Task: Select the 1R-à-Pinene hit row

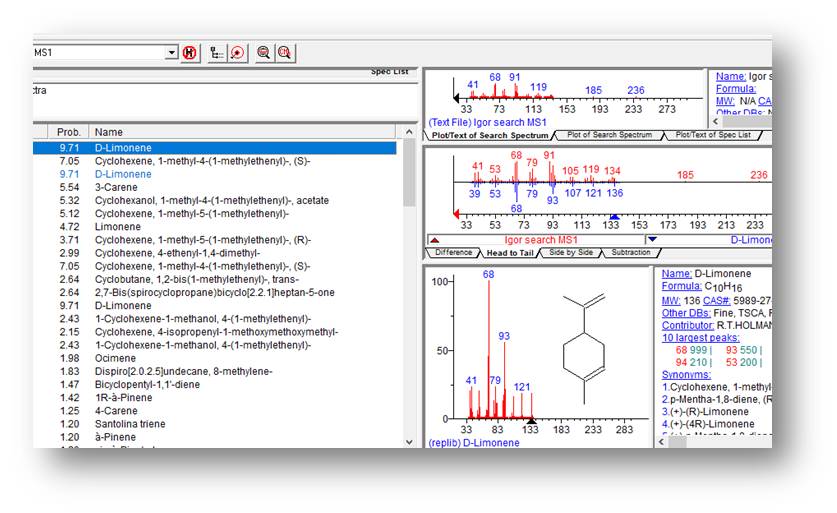Action: [x=215, y=398]
